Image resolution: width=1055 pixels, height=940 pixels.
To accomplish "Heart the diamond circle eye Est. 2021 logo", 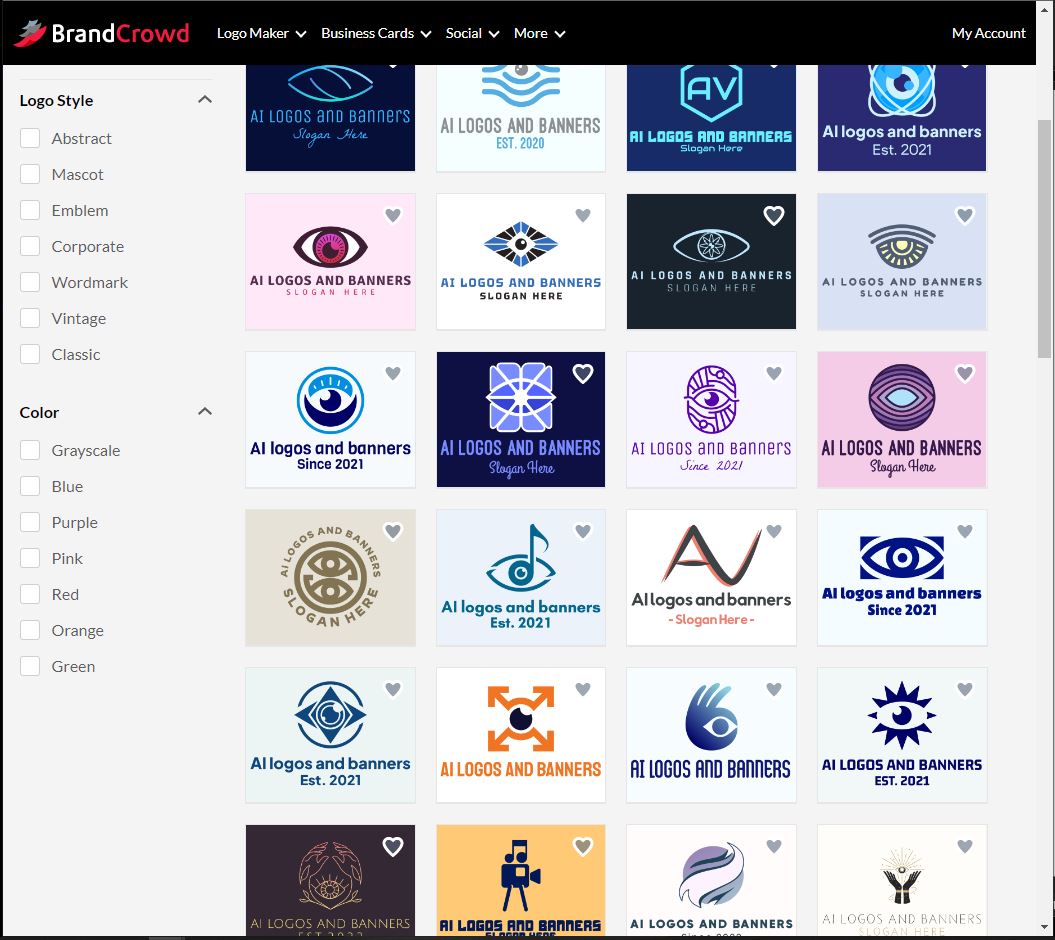I will pos(393,690).
